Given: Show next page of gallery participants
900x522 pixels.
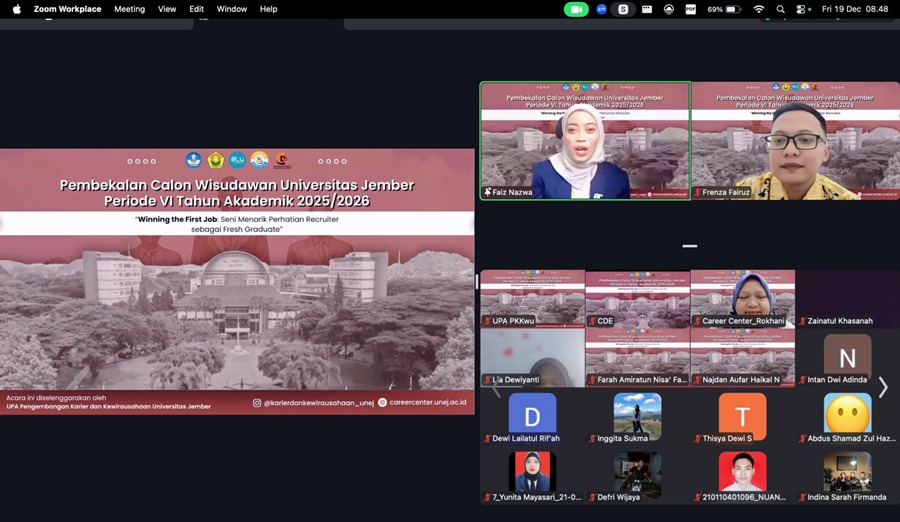Looking at the screenshot, I should coord(882,387).
